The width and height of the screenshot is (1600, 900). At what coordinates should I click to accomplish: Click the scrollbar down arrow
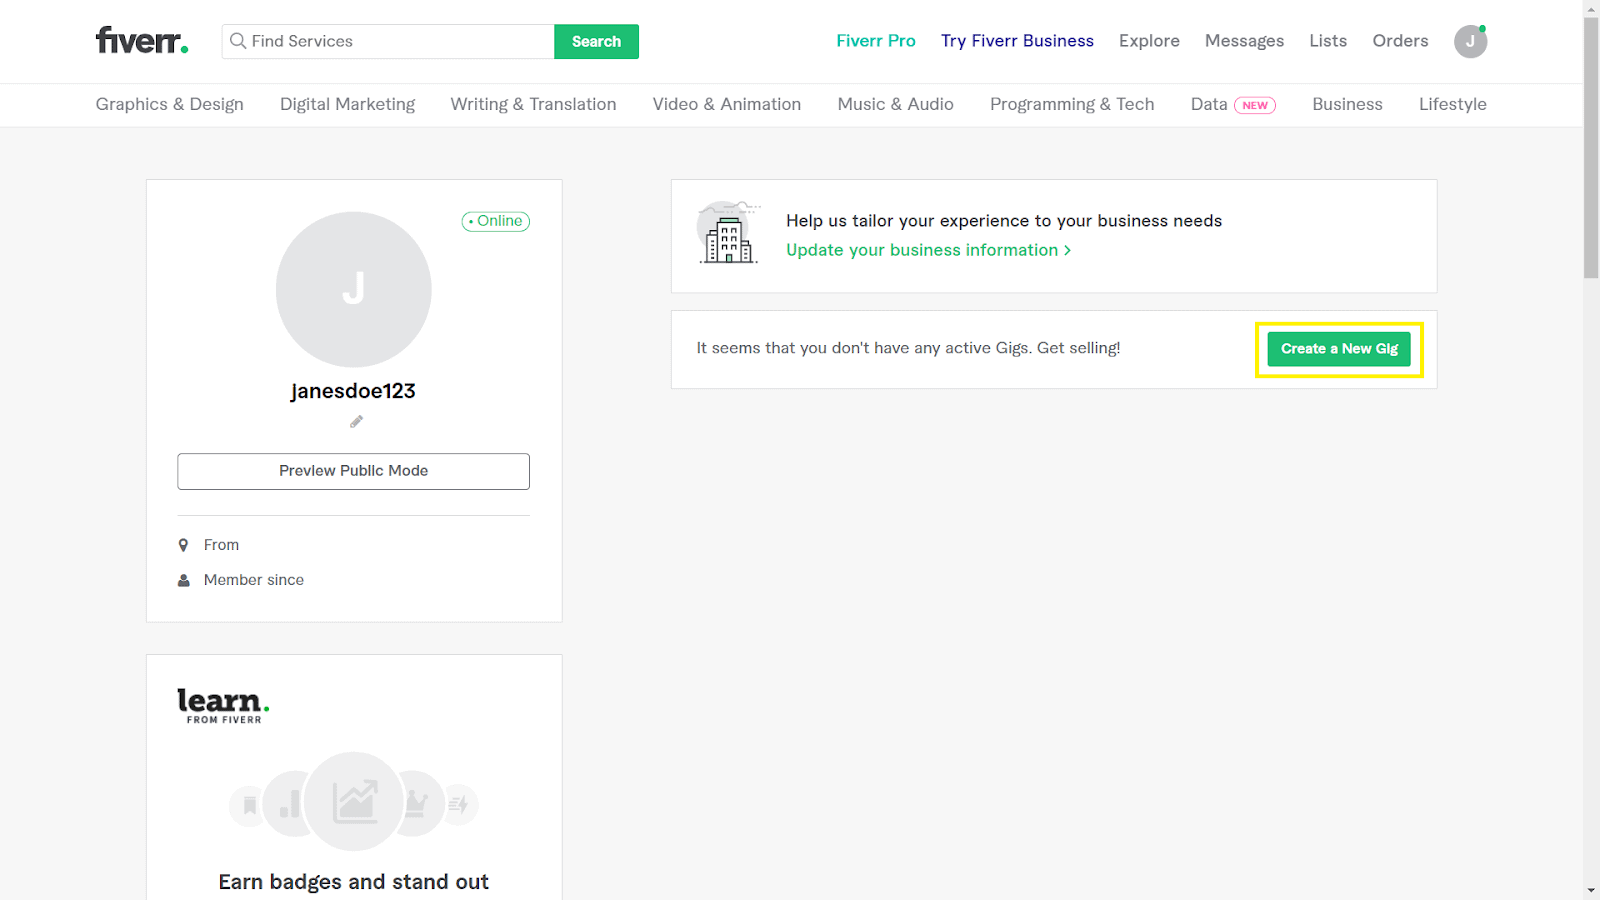click(1591, 891)
